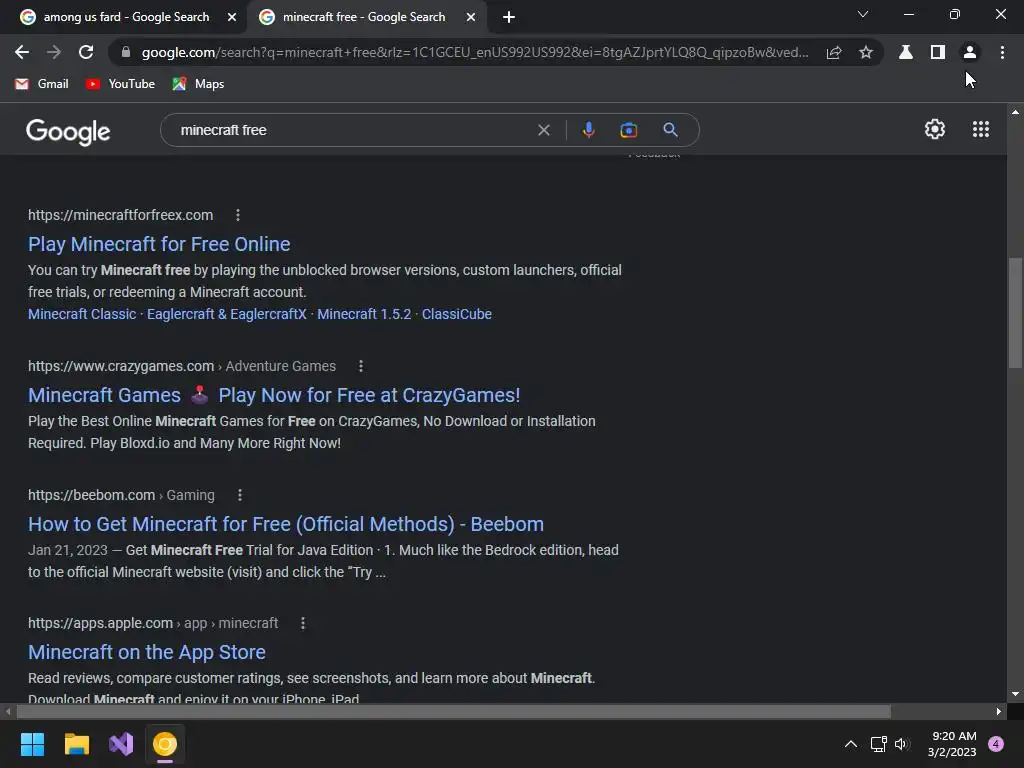
Task: Open clock showing 9:20 AM
Action: [x=952, y=744]
